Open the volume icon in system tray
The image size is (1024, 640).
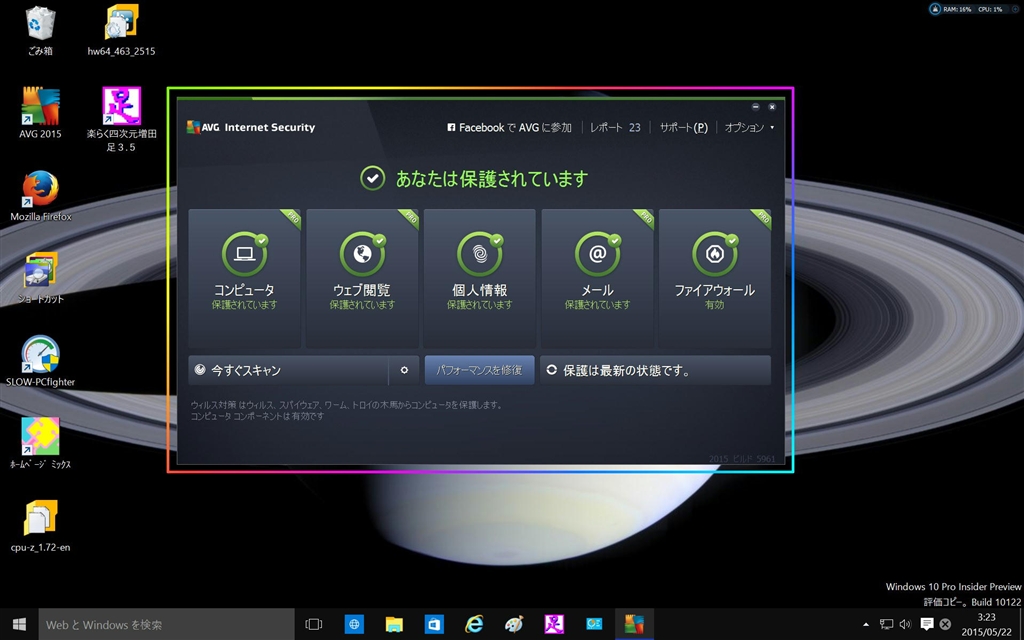pos(905,624)
